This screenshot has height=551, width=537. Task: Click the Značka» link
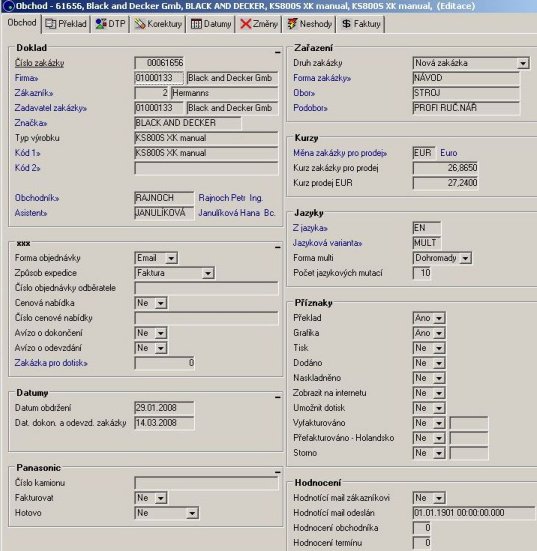31,123
